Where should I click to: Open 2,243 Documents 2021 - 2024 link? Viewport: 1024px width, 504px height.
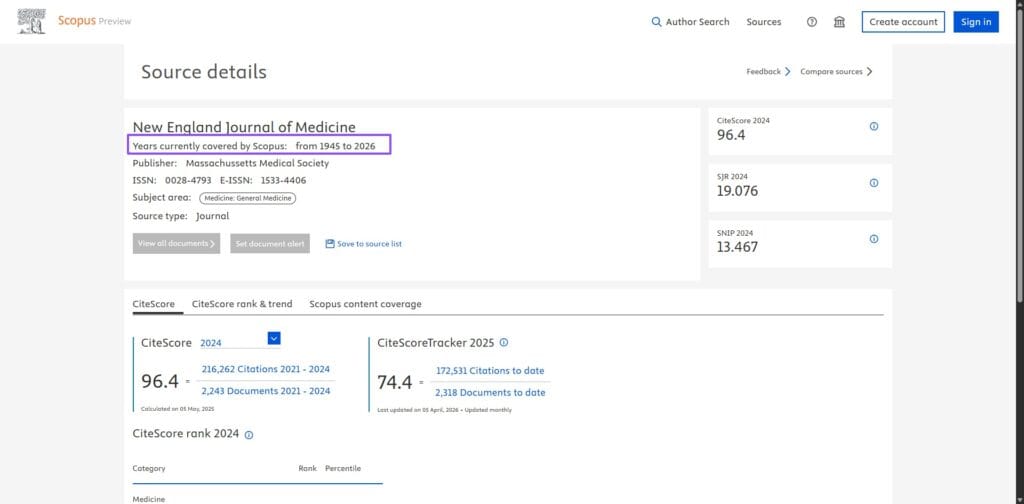click(x=266, y=391)
